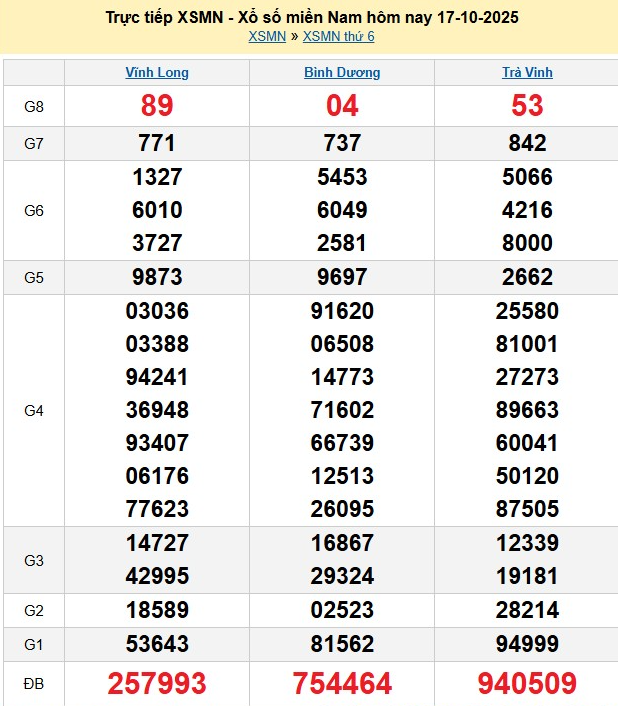Viewport: 618px width, 706px height.
Task: Click the G8 result 53
Action: point(527,106)
